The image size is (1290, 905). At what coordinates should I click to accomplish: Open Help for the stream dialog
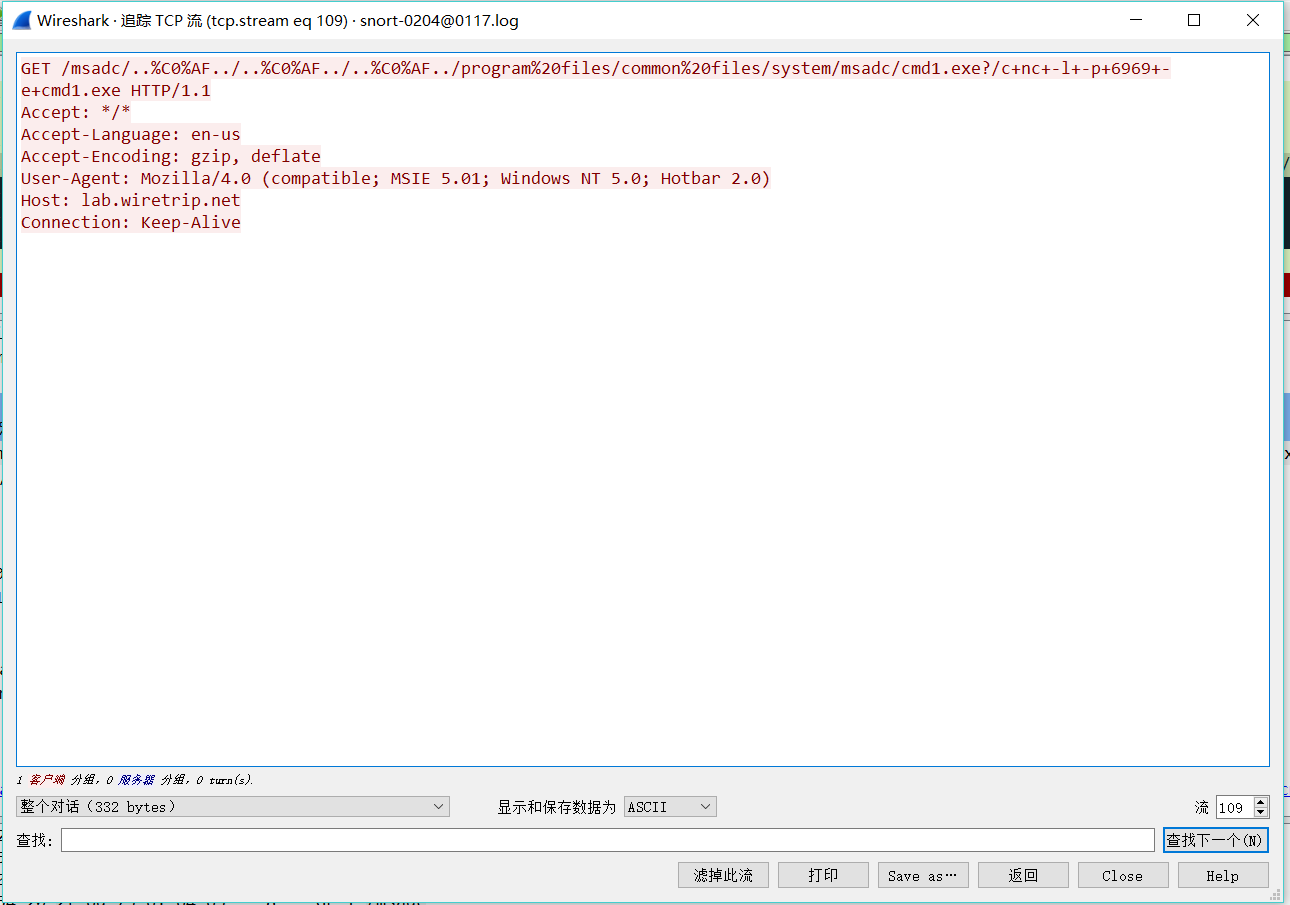pos(1223,875)
